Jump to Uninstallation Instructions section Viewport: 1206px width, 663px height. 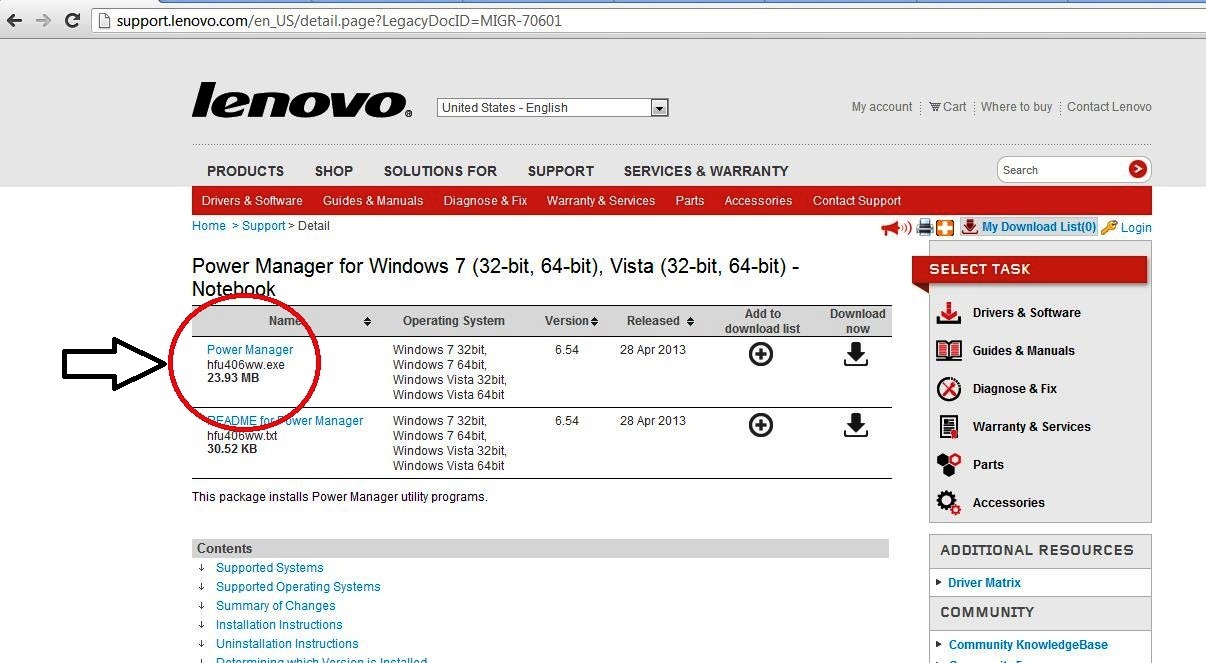(x=287, y=644)
